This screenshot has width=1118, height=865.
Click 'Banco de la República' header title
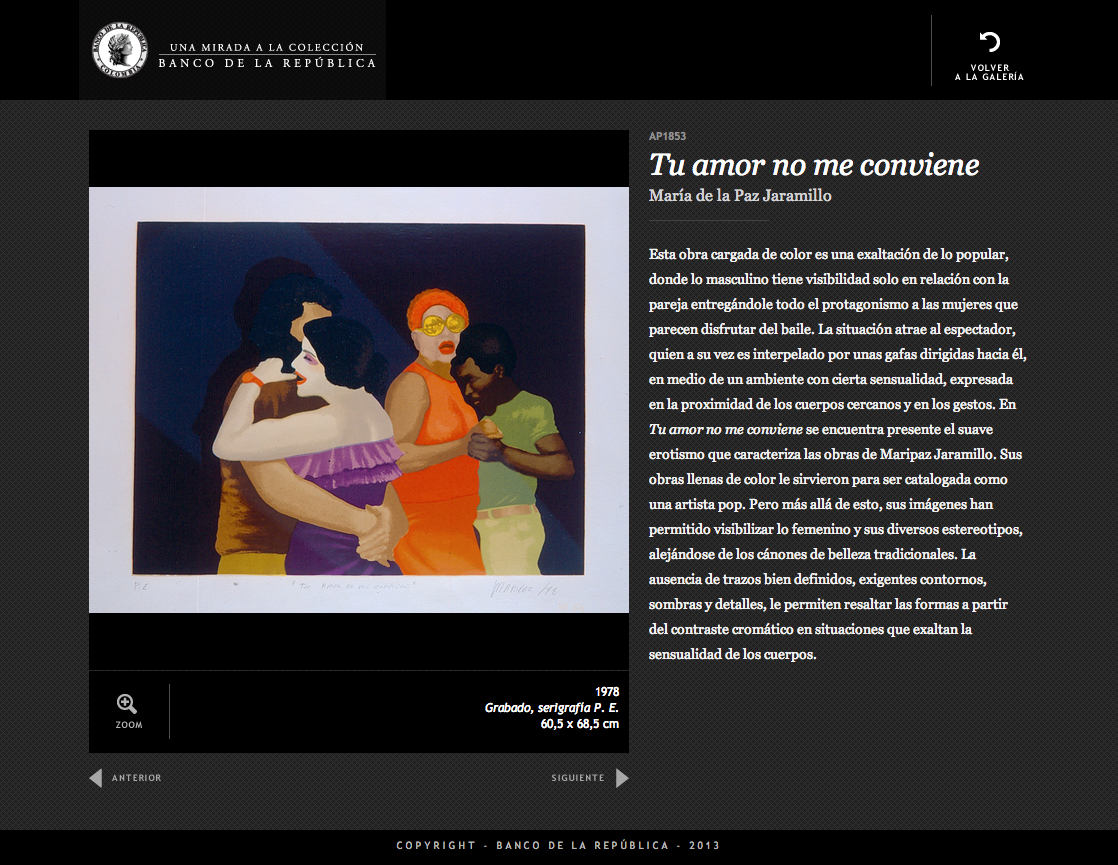267,63
